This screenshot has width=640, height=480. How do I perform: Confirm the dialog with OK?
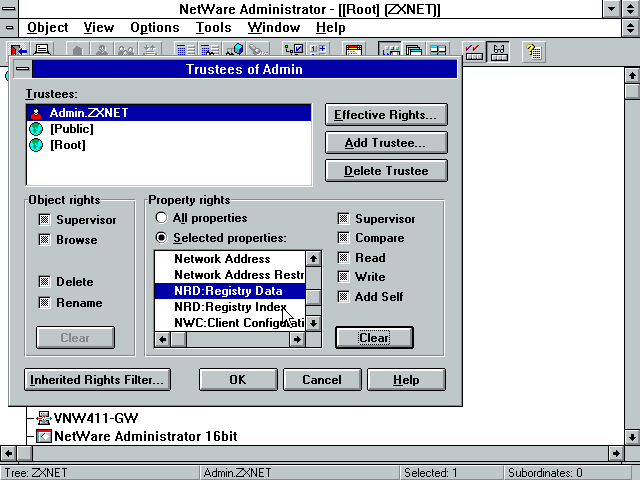[238, 380]
